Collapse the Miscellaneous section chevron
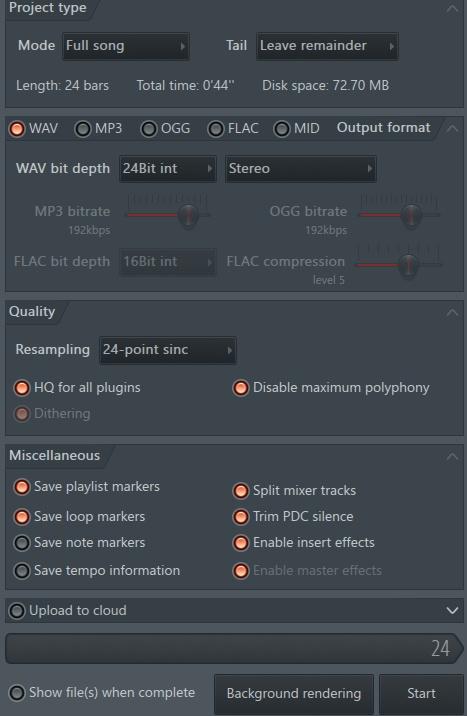The height and width of the screenshot is (716, 467). (452, 456)
